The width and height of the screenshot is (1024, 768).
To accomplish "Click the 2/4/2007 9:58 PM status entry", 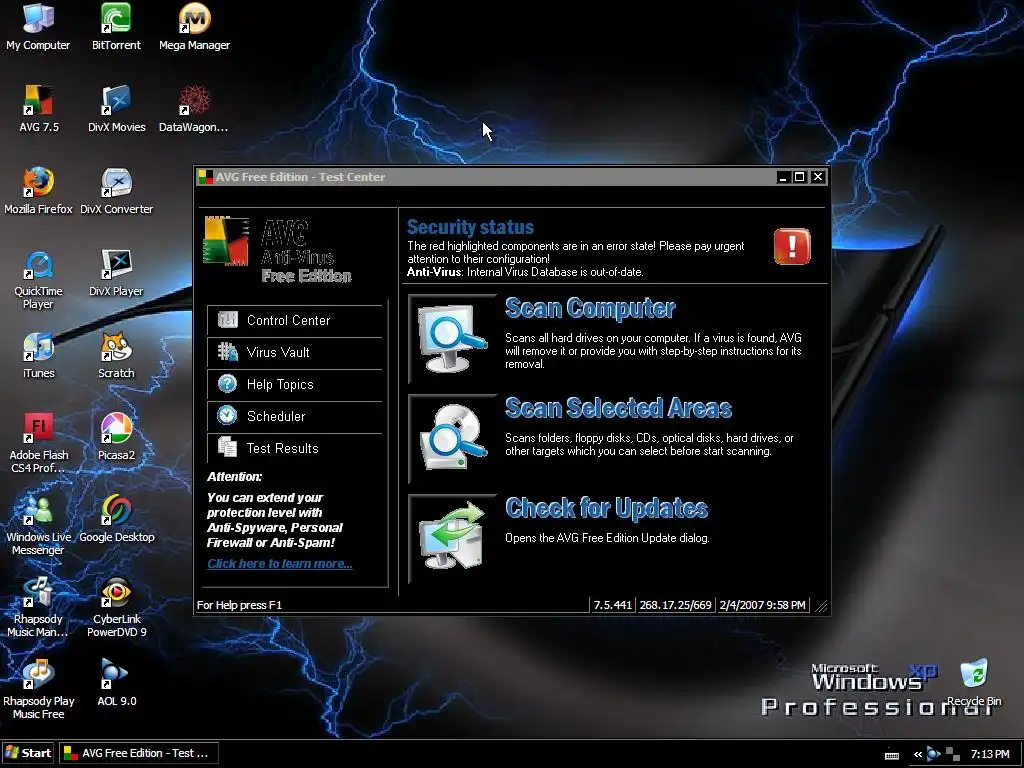I will (762, 605).
